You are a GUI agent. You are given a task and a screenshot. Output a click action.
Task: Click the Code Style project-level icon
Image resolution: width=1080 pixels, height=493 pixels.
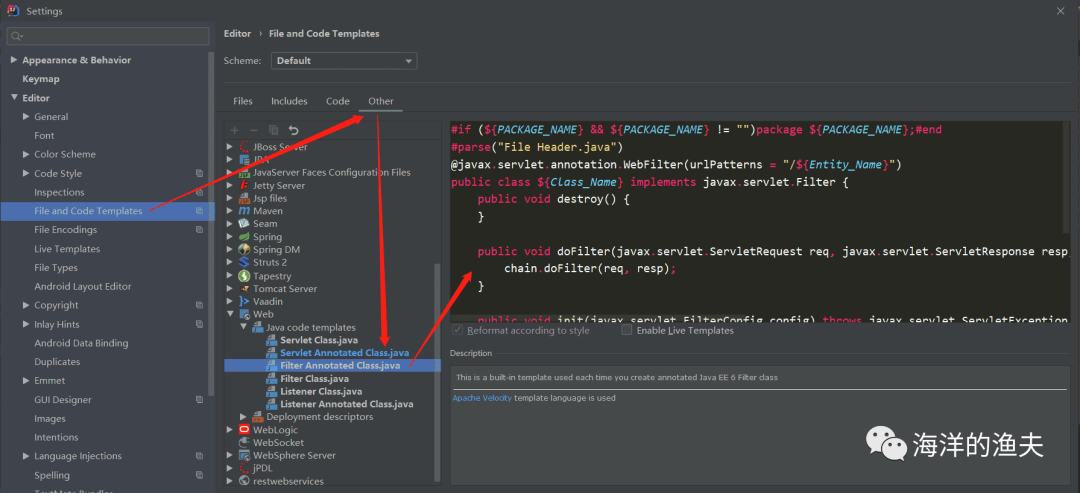pyautogui.click(x=200, y=174)
